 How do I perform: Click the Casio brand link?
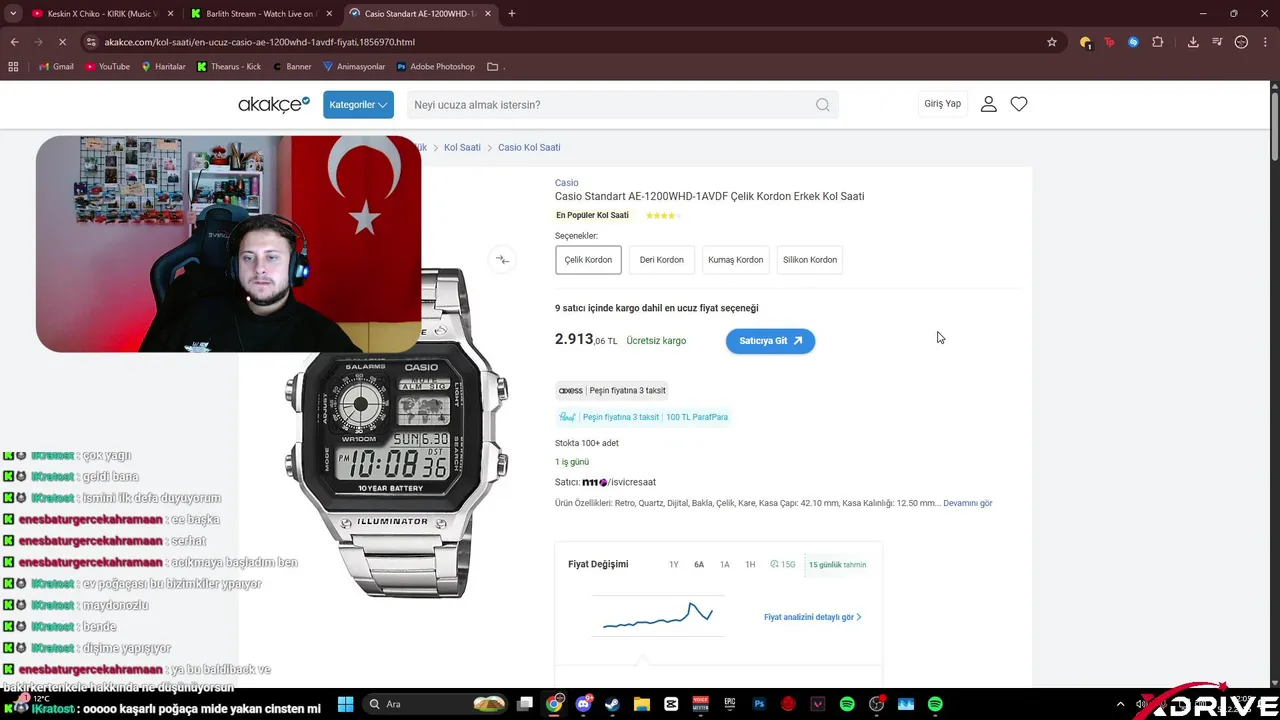566,183
